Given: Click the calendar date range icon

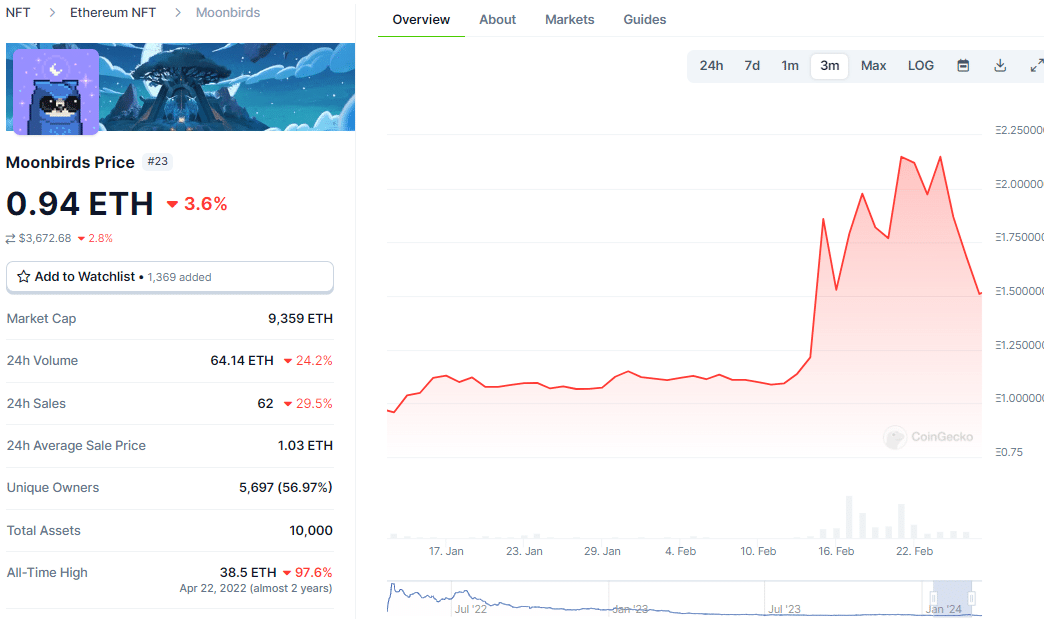Looking at the screenshot, I should (x=963, y=65).
